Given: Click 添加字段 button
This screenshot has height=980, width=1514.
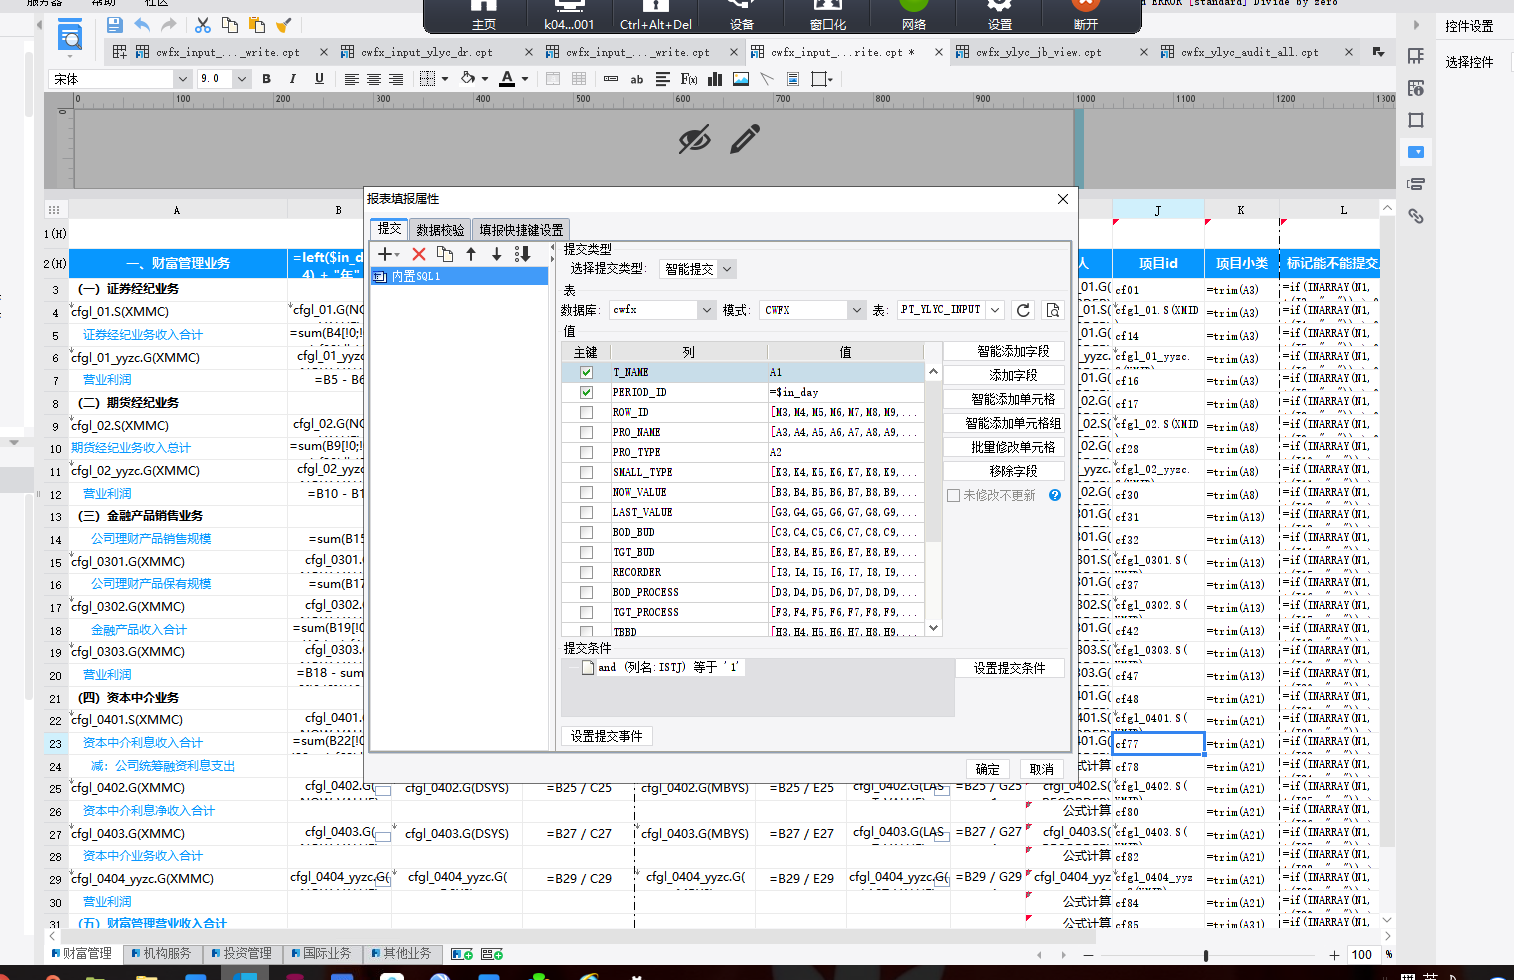Looking at the screenshot, I should [x=1004, y=375].
